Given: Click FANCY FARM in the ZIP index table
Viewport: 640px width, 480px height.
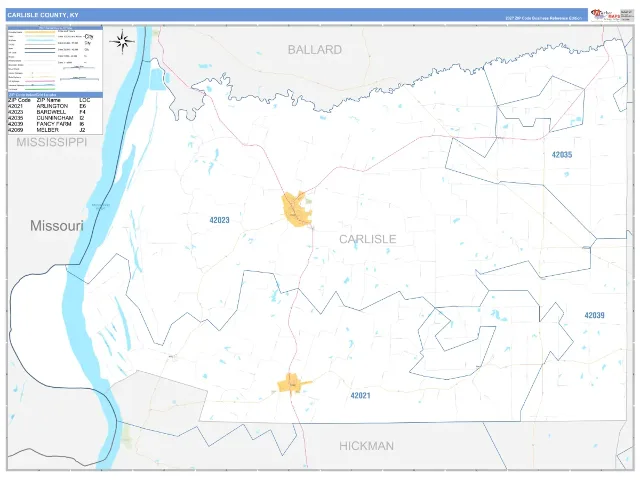Looking at the screenshot, I should [x=54, y=124].
